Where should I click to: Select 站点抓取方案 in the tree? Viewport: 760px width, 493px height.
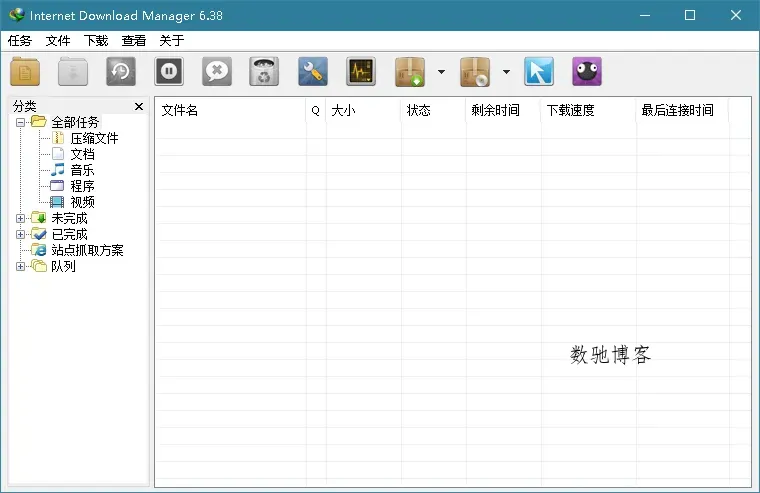pyautogui.click(x=87, y=250)
